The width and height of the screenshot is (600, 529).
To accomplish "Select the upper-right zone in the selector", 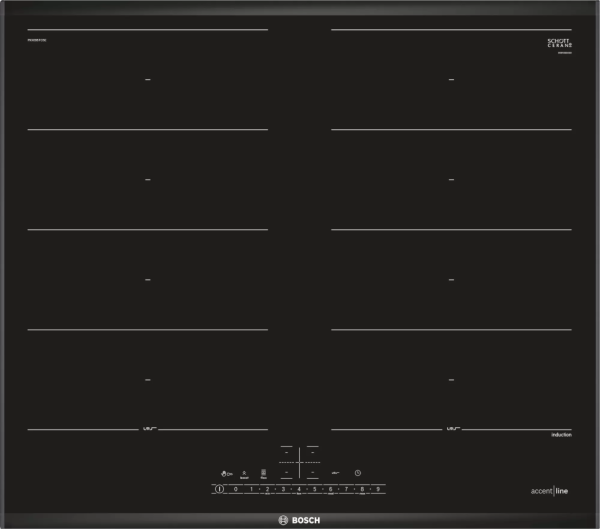I will pos(313,452).
